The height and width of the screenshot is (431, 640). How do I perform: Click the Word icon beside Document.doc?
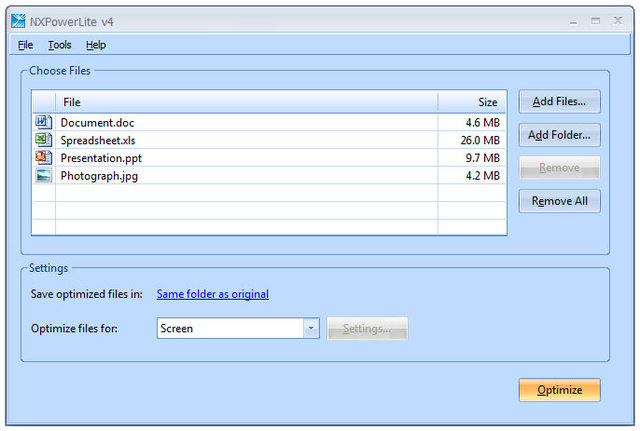[x=43, y=122]
